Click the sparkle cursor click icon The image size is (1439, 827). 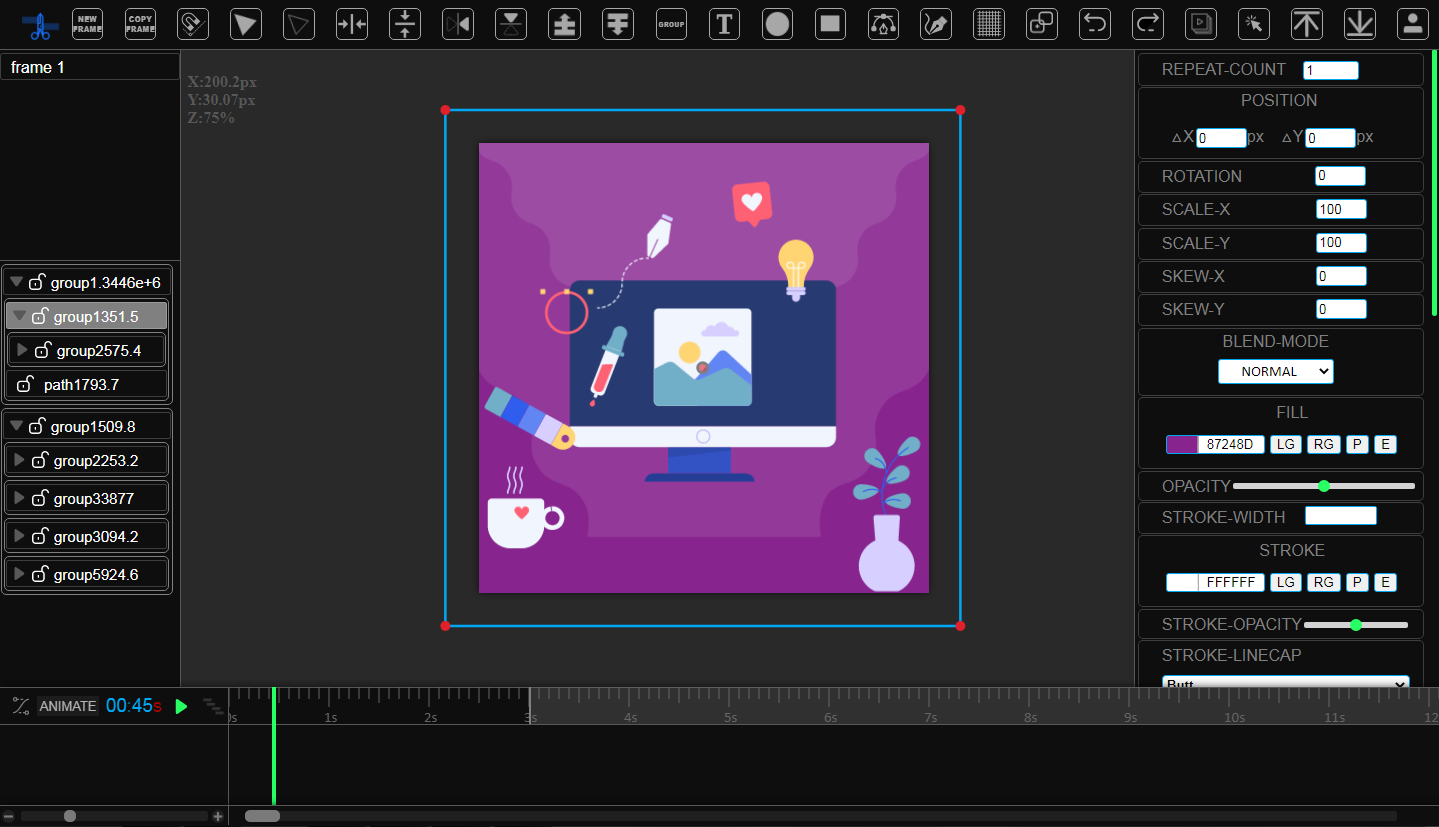point(1254,24)
